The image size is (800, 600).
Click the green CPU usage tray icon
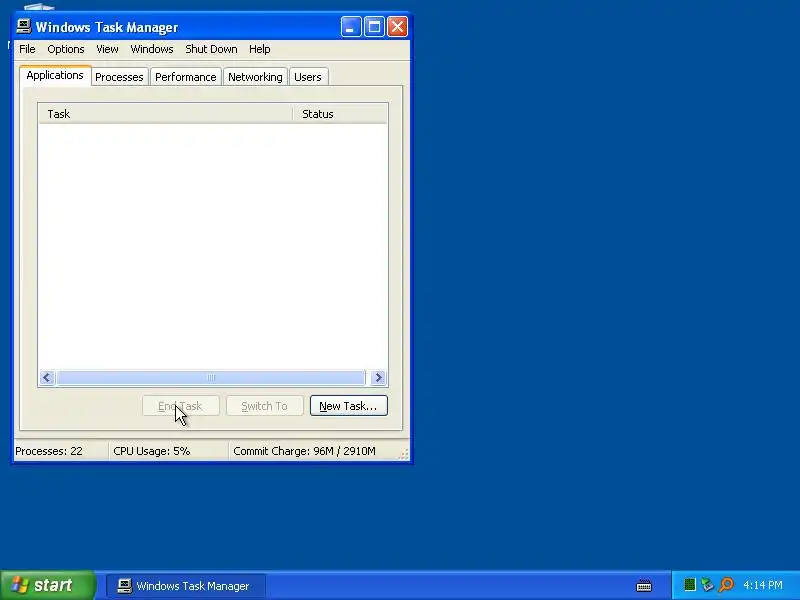690,585
